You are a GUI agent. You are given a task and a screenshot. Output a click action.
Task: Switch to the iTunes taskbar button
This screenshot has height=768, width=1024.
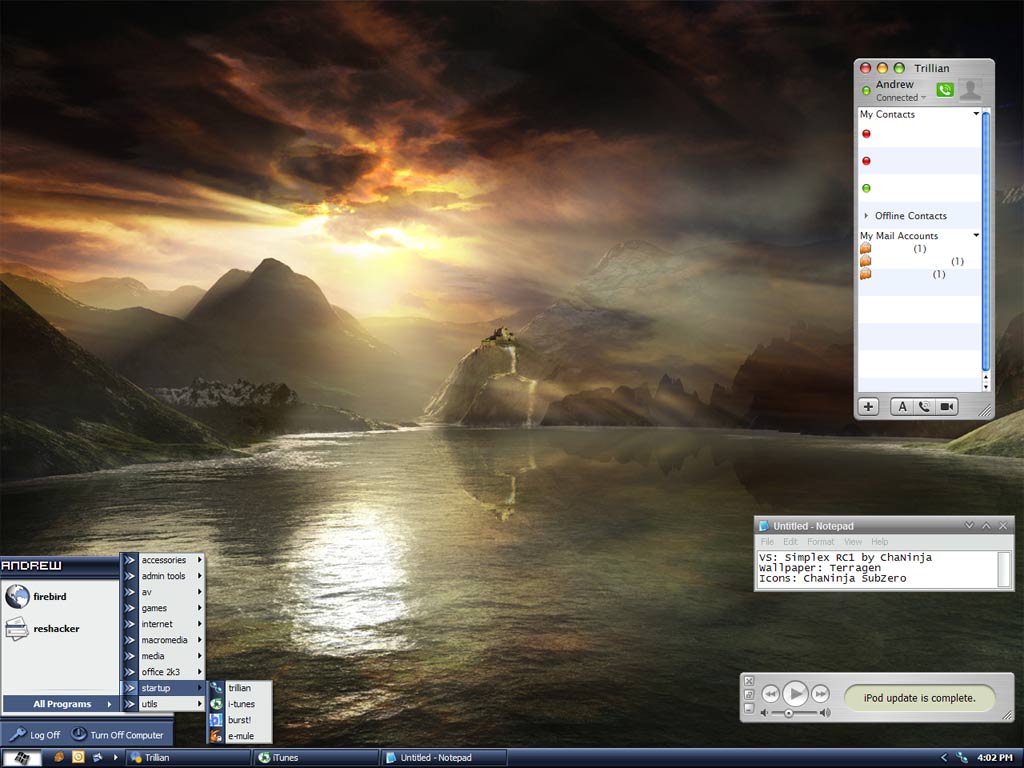[315, 758]
